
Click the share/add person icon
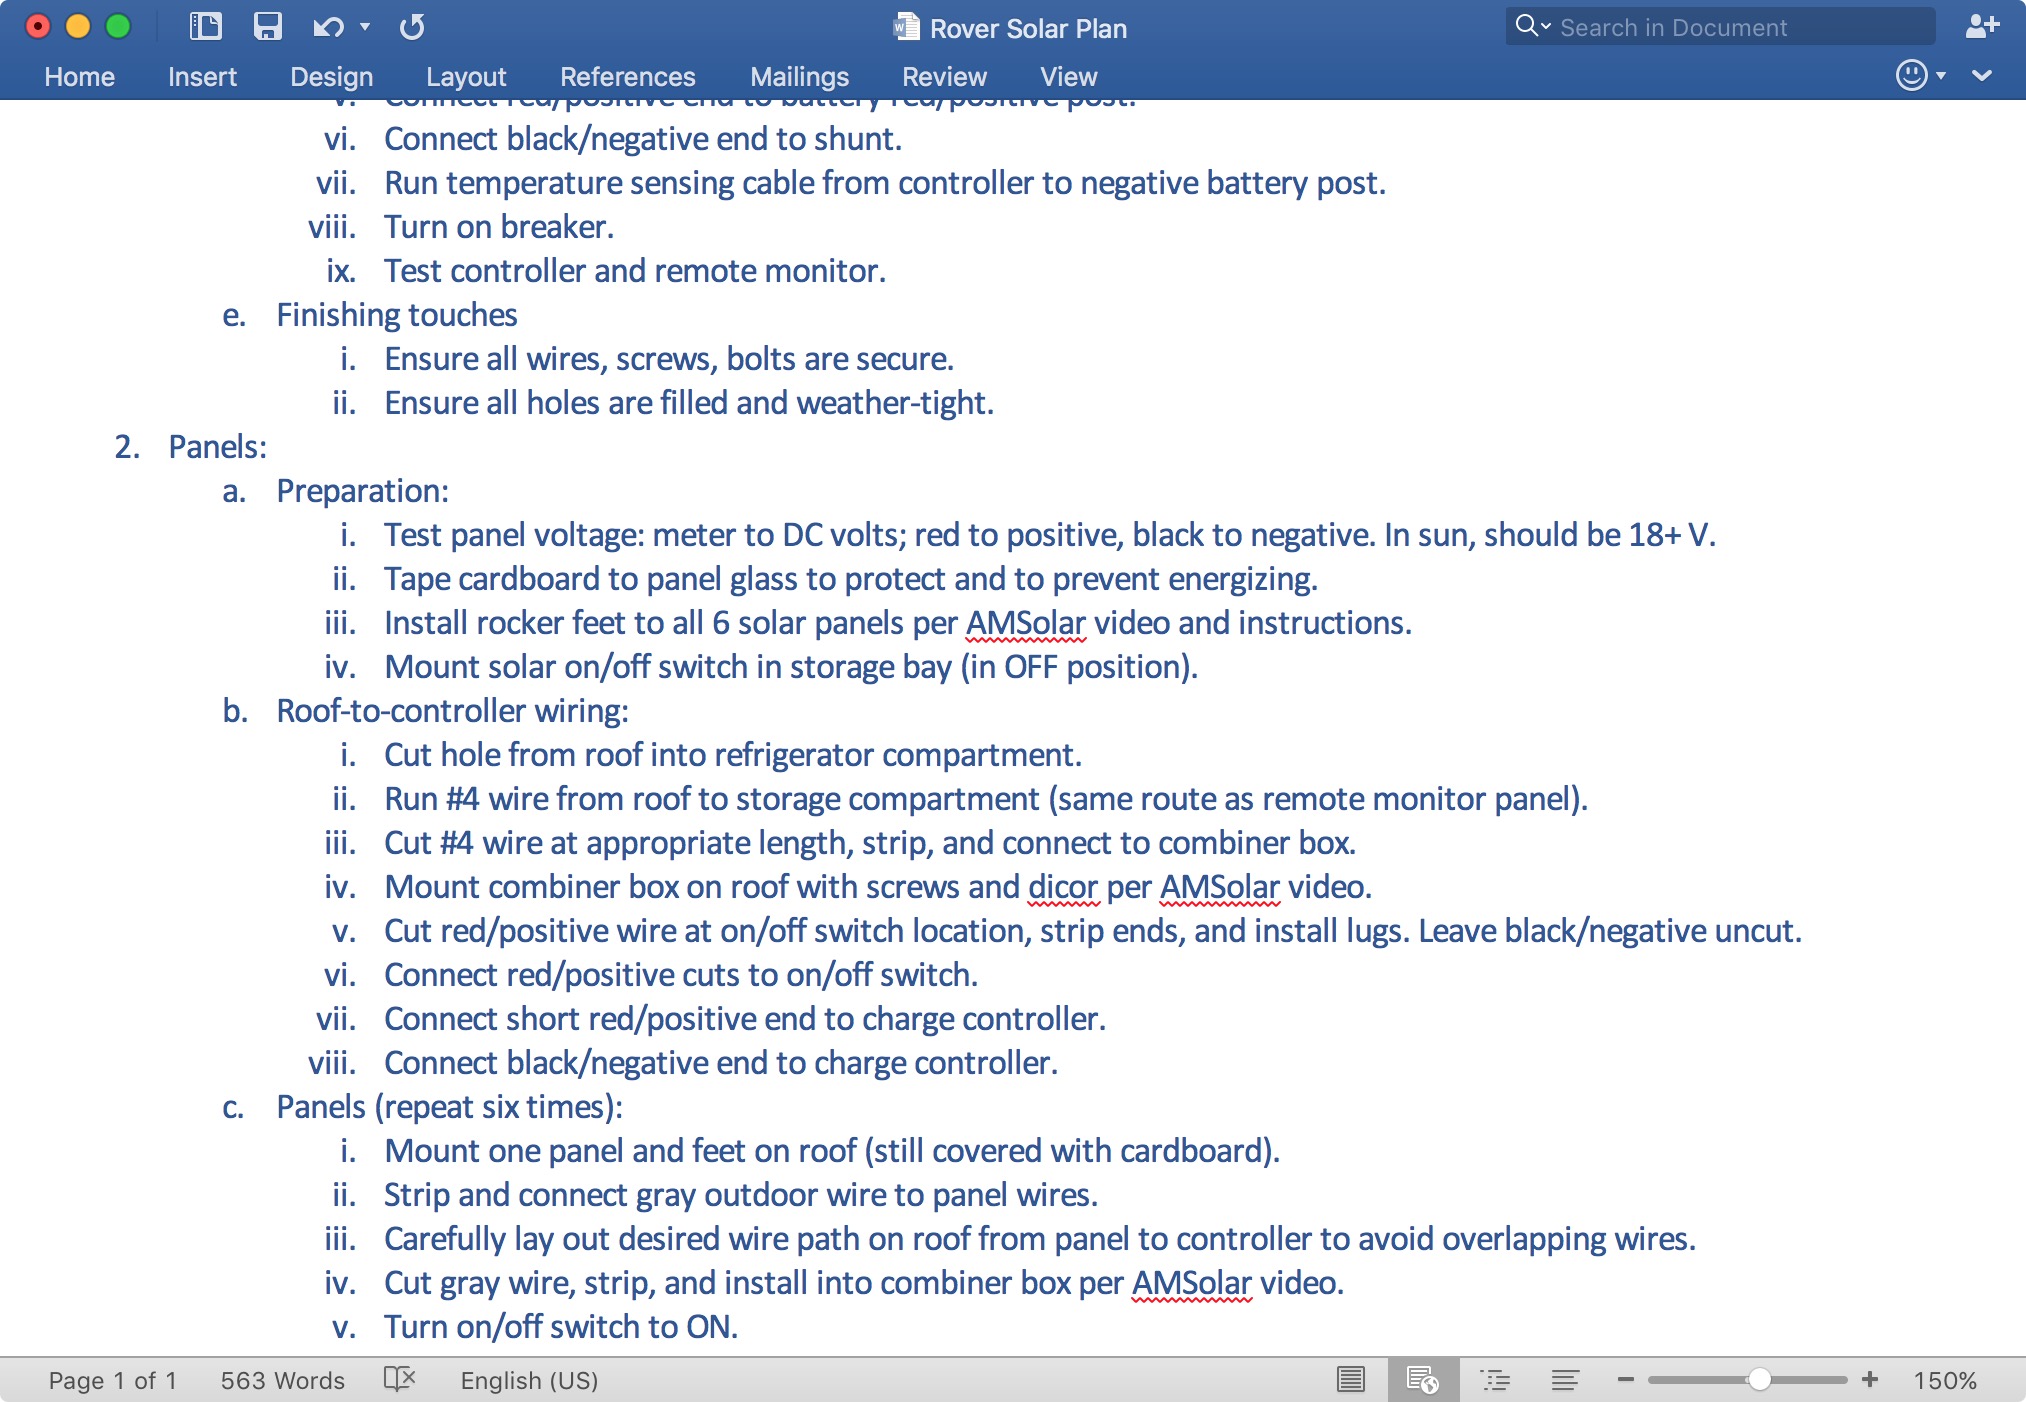tap(1981, 26)
